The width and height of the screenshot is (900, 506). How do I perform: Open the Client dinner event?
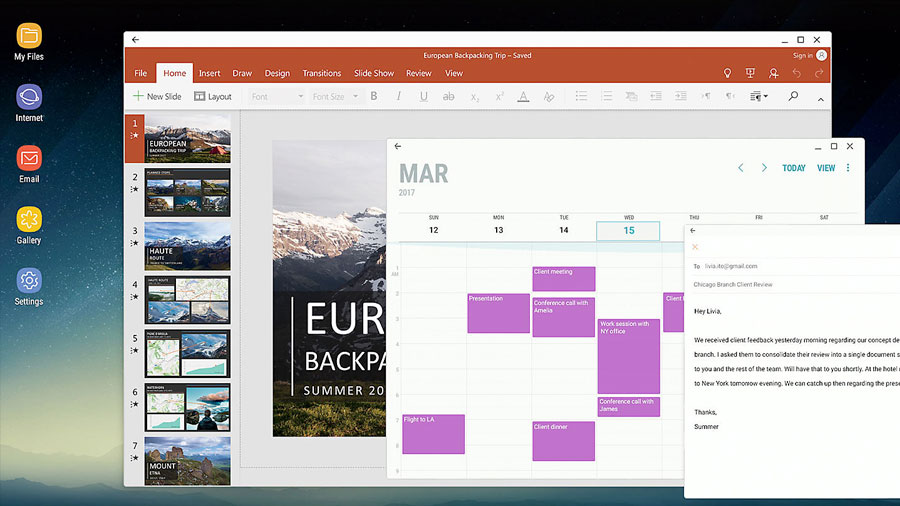coord(564,441)
